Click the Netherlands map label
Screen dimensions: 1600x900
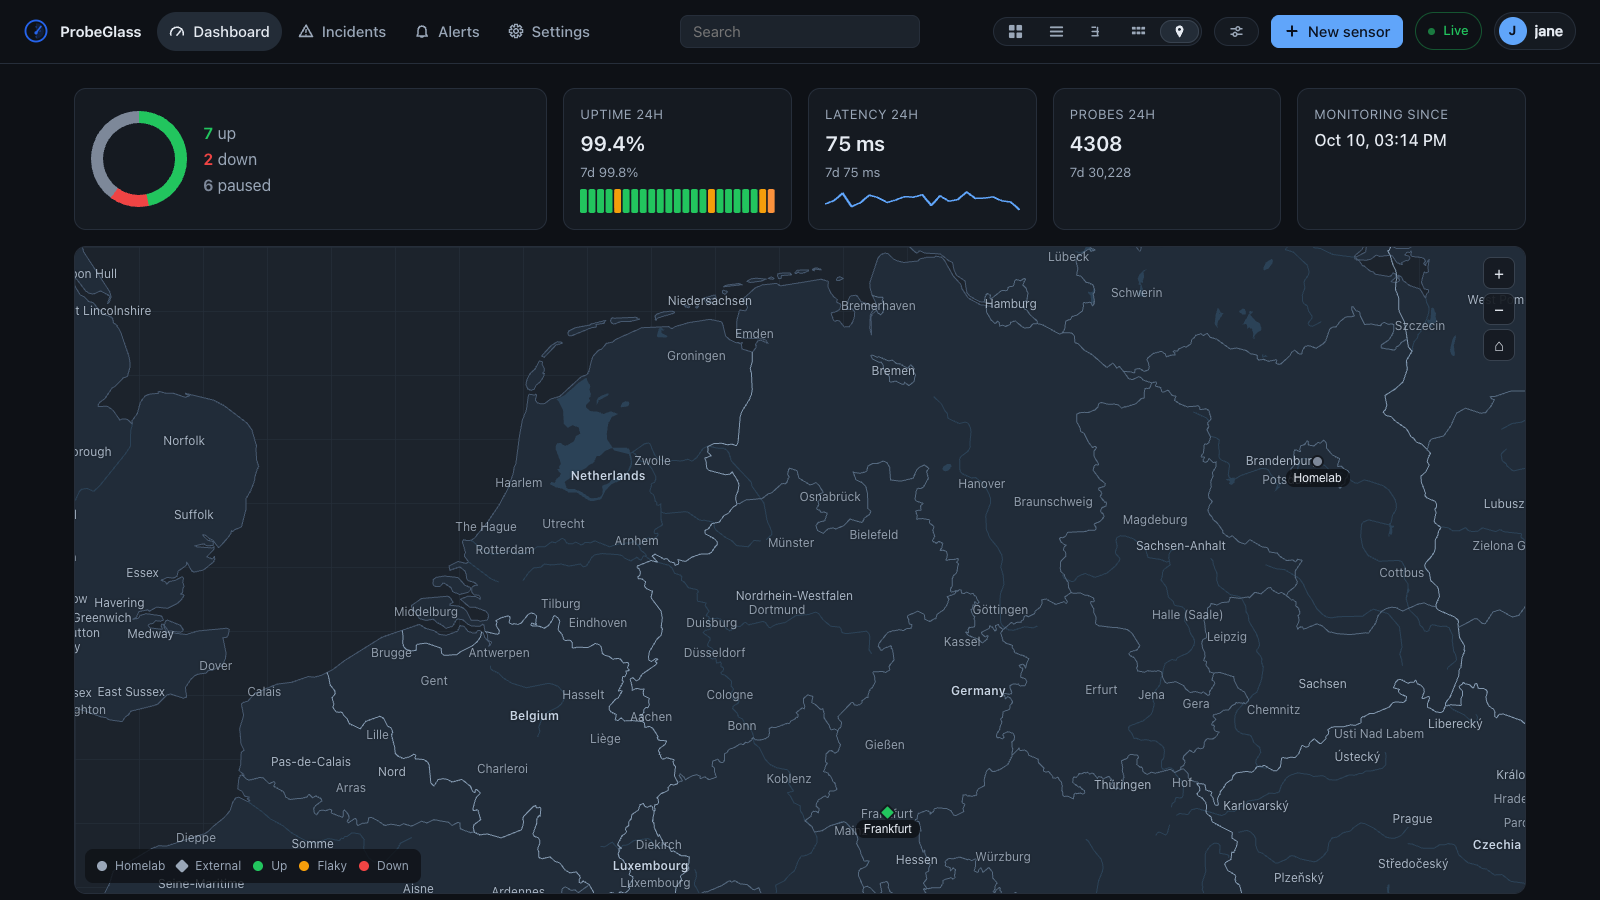608,476
